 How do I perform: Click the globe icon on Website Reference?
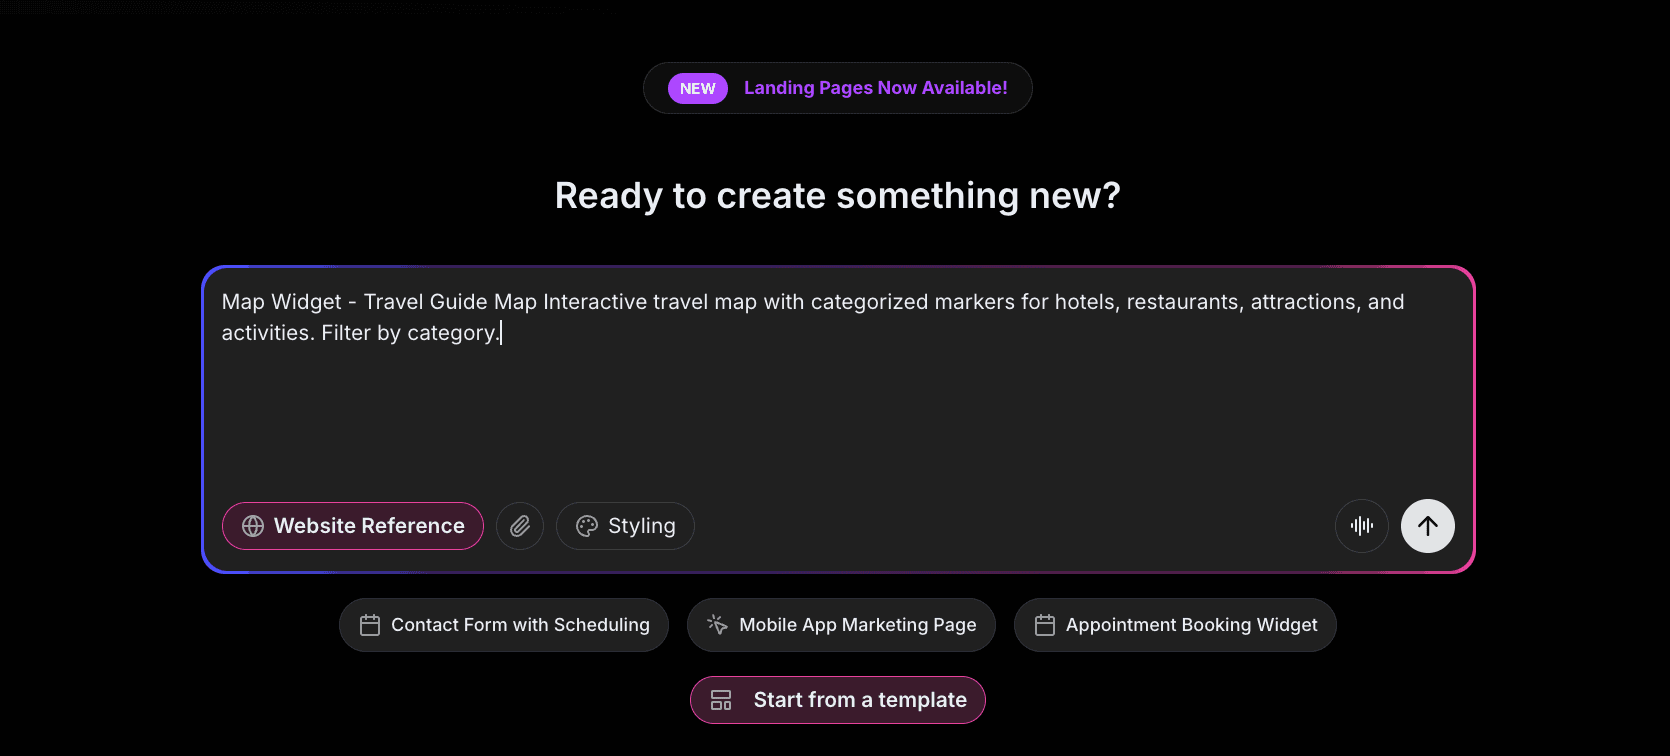[251, 525]
